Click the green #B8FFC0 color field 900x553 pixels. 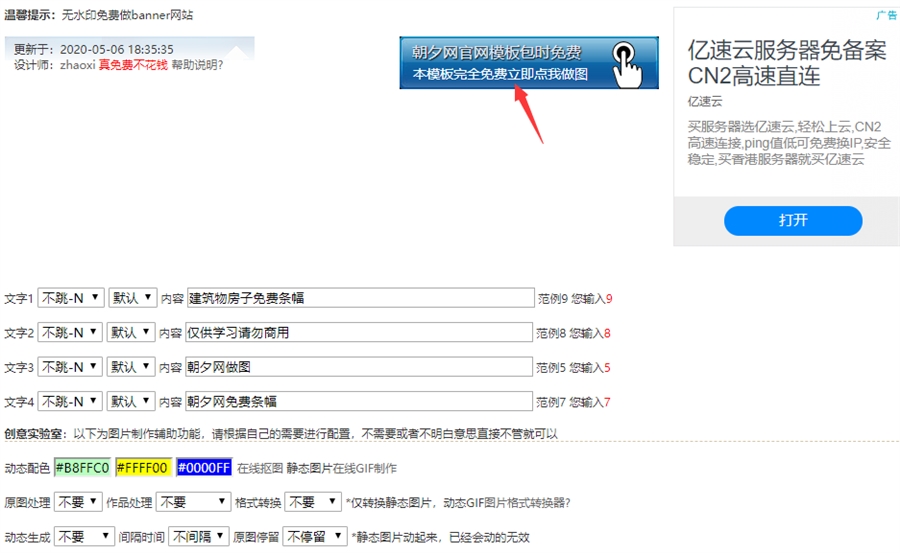point(82,468)
